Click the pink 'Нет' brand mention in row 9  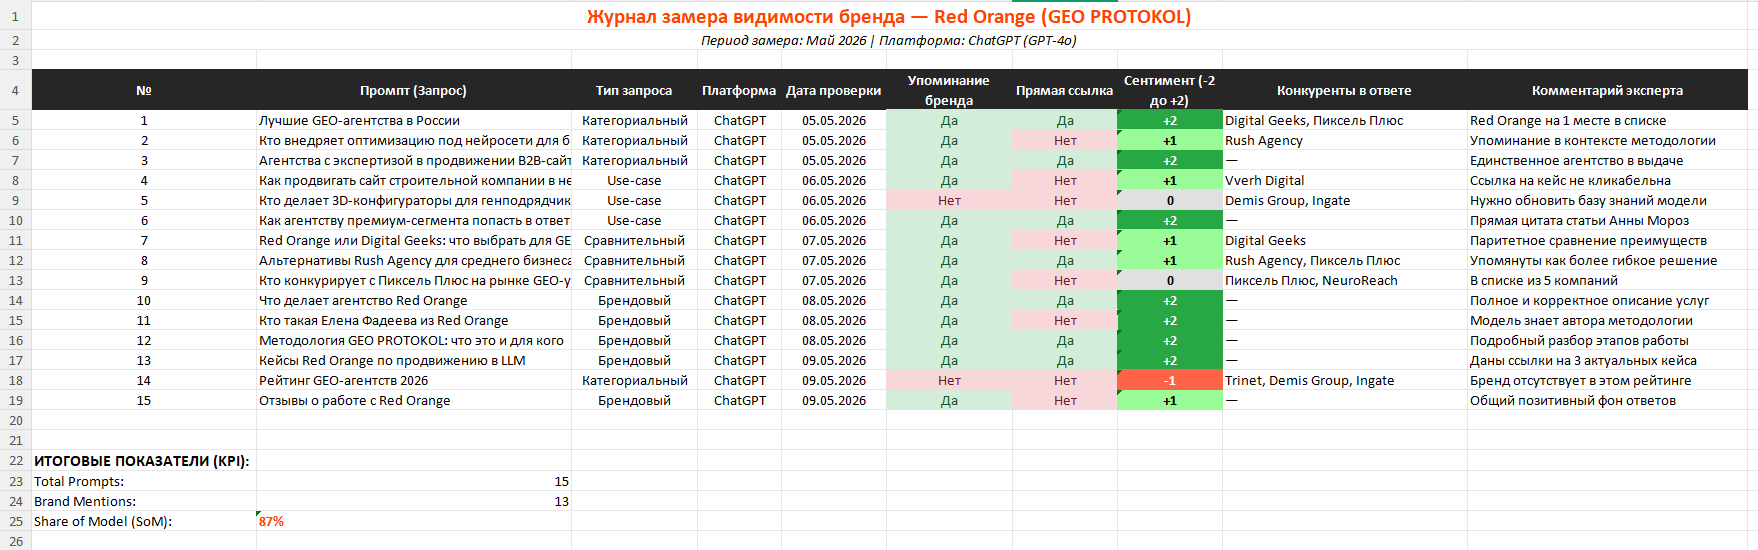pos(949,200)
